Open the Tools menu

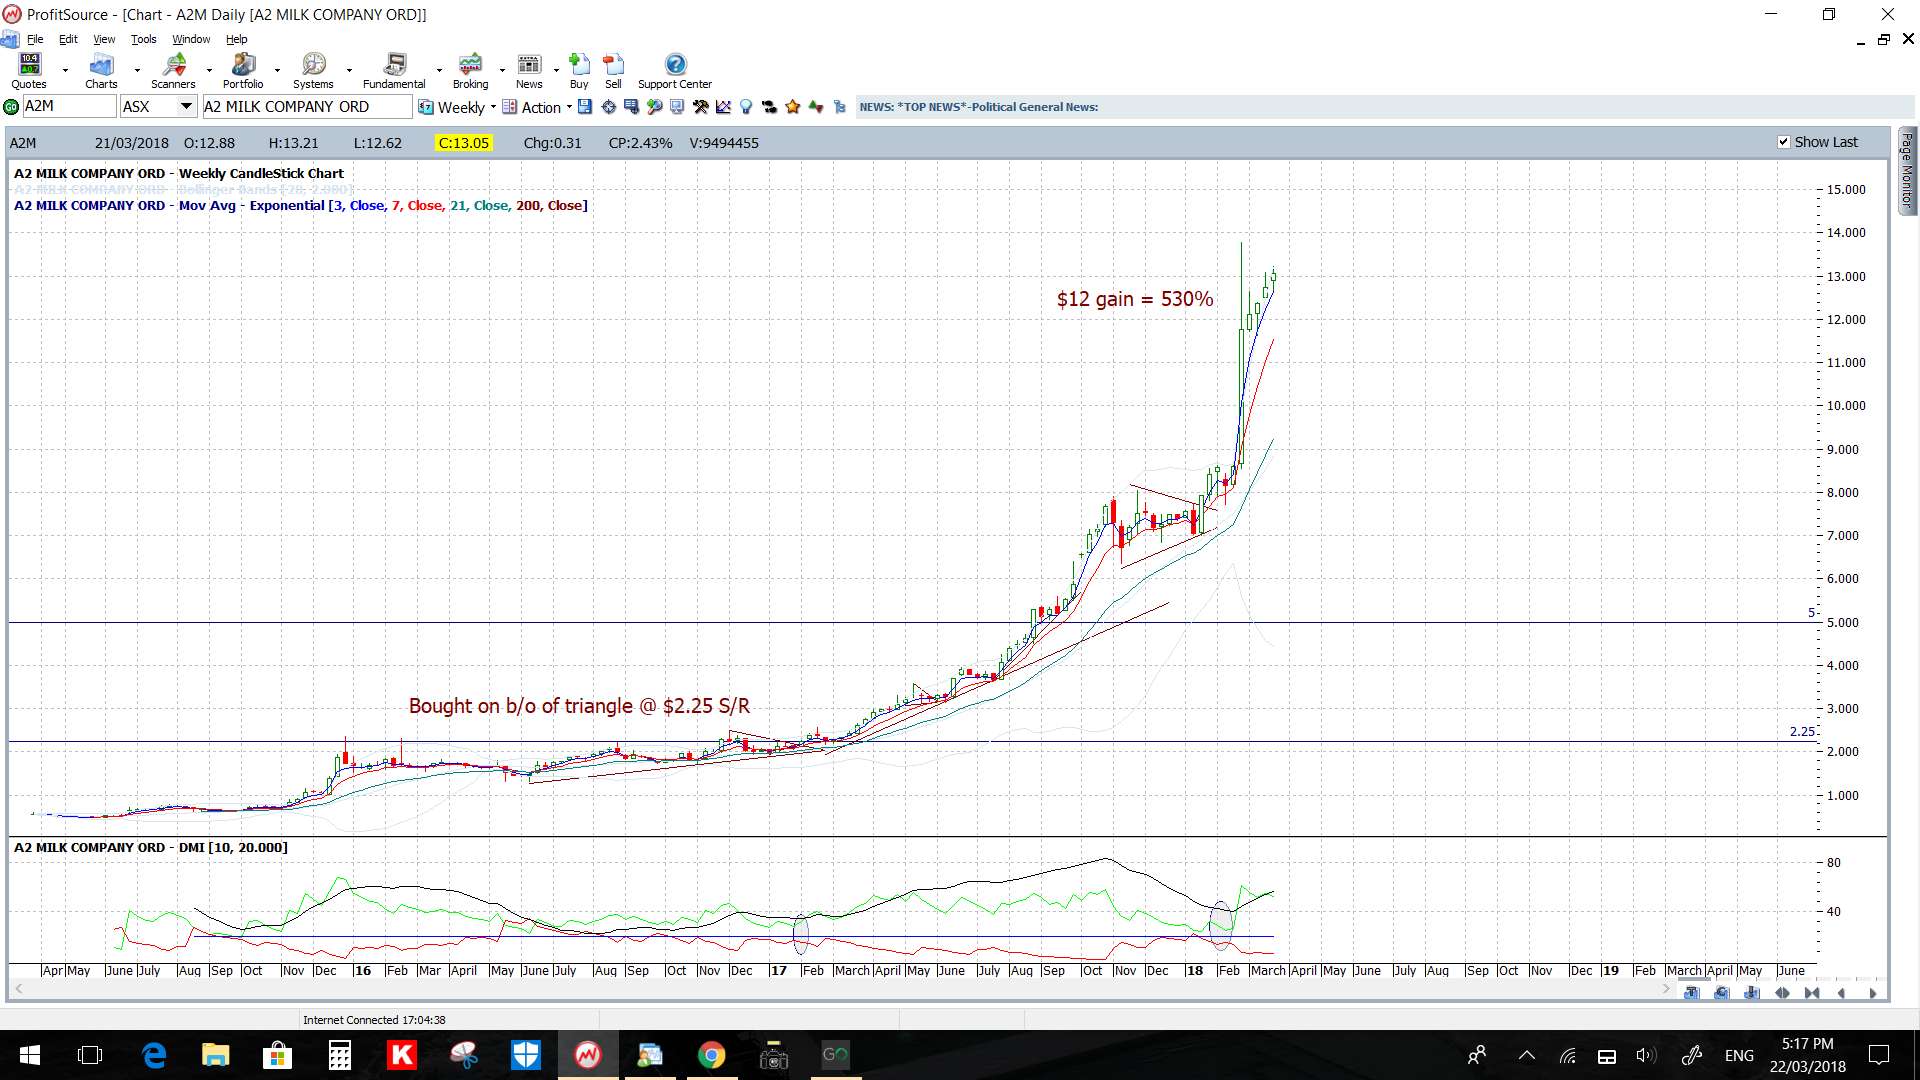(x=144, y=39)
